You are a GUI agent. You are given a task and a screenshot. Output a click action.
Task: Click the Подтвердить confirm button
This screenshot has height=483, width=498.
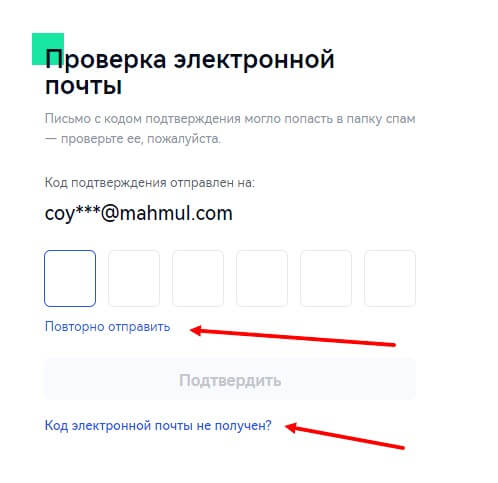(x=230, y=379)
